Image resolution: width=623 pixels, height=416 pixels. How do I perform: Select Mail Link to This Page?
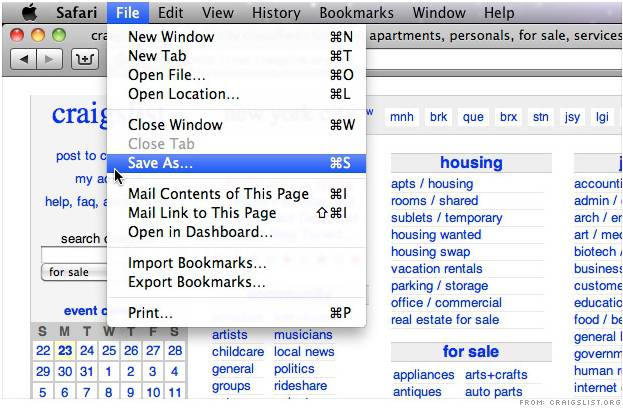coord(236,213)
